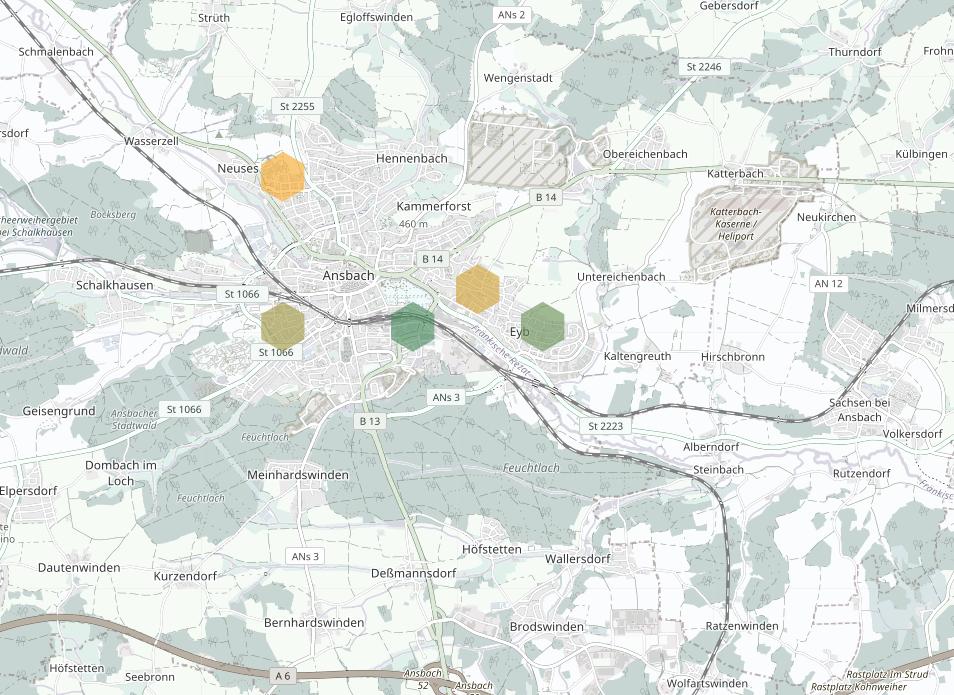Click the Brodswinden place label

tap(546, 626)
